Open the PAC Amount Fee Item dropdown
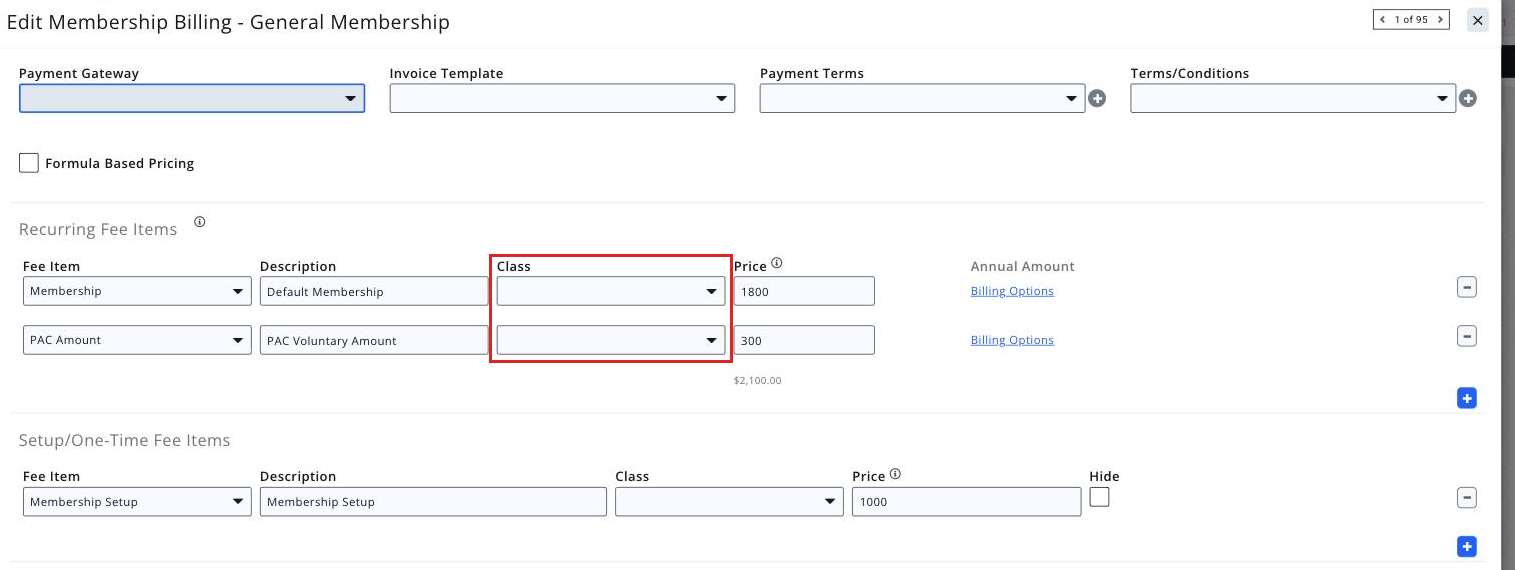 [137, 340]
